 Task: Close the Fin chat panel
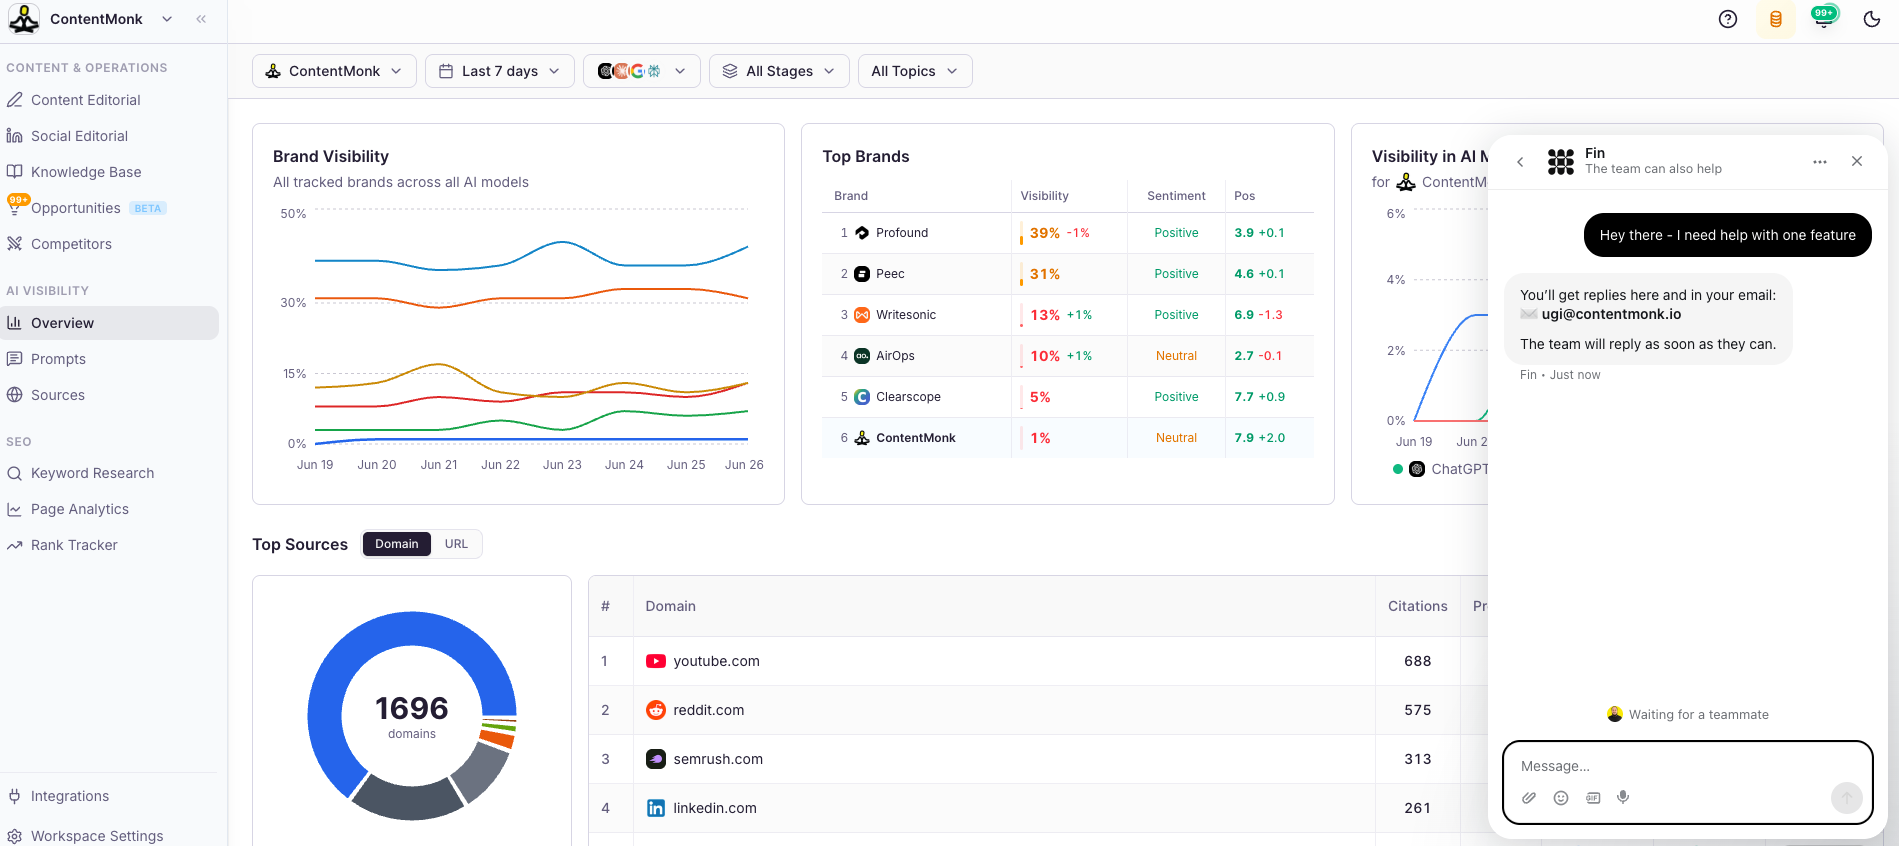click(x=1857, y=161)
